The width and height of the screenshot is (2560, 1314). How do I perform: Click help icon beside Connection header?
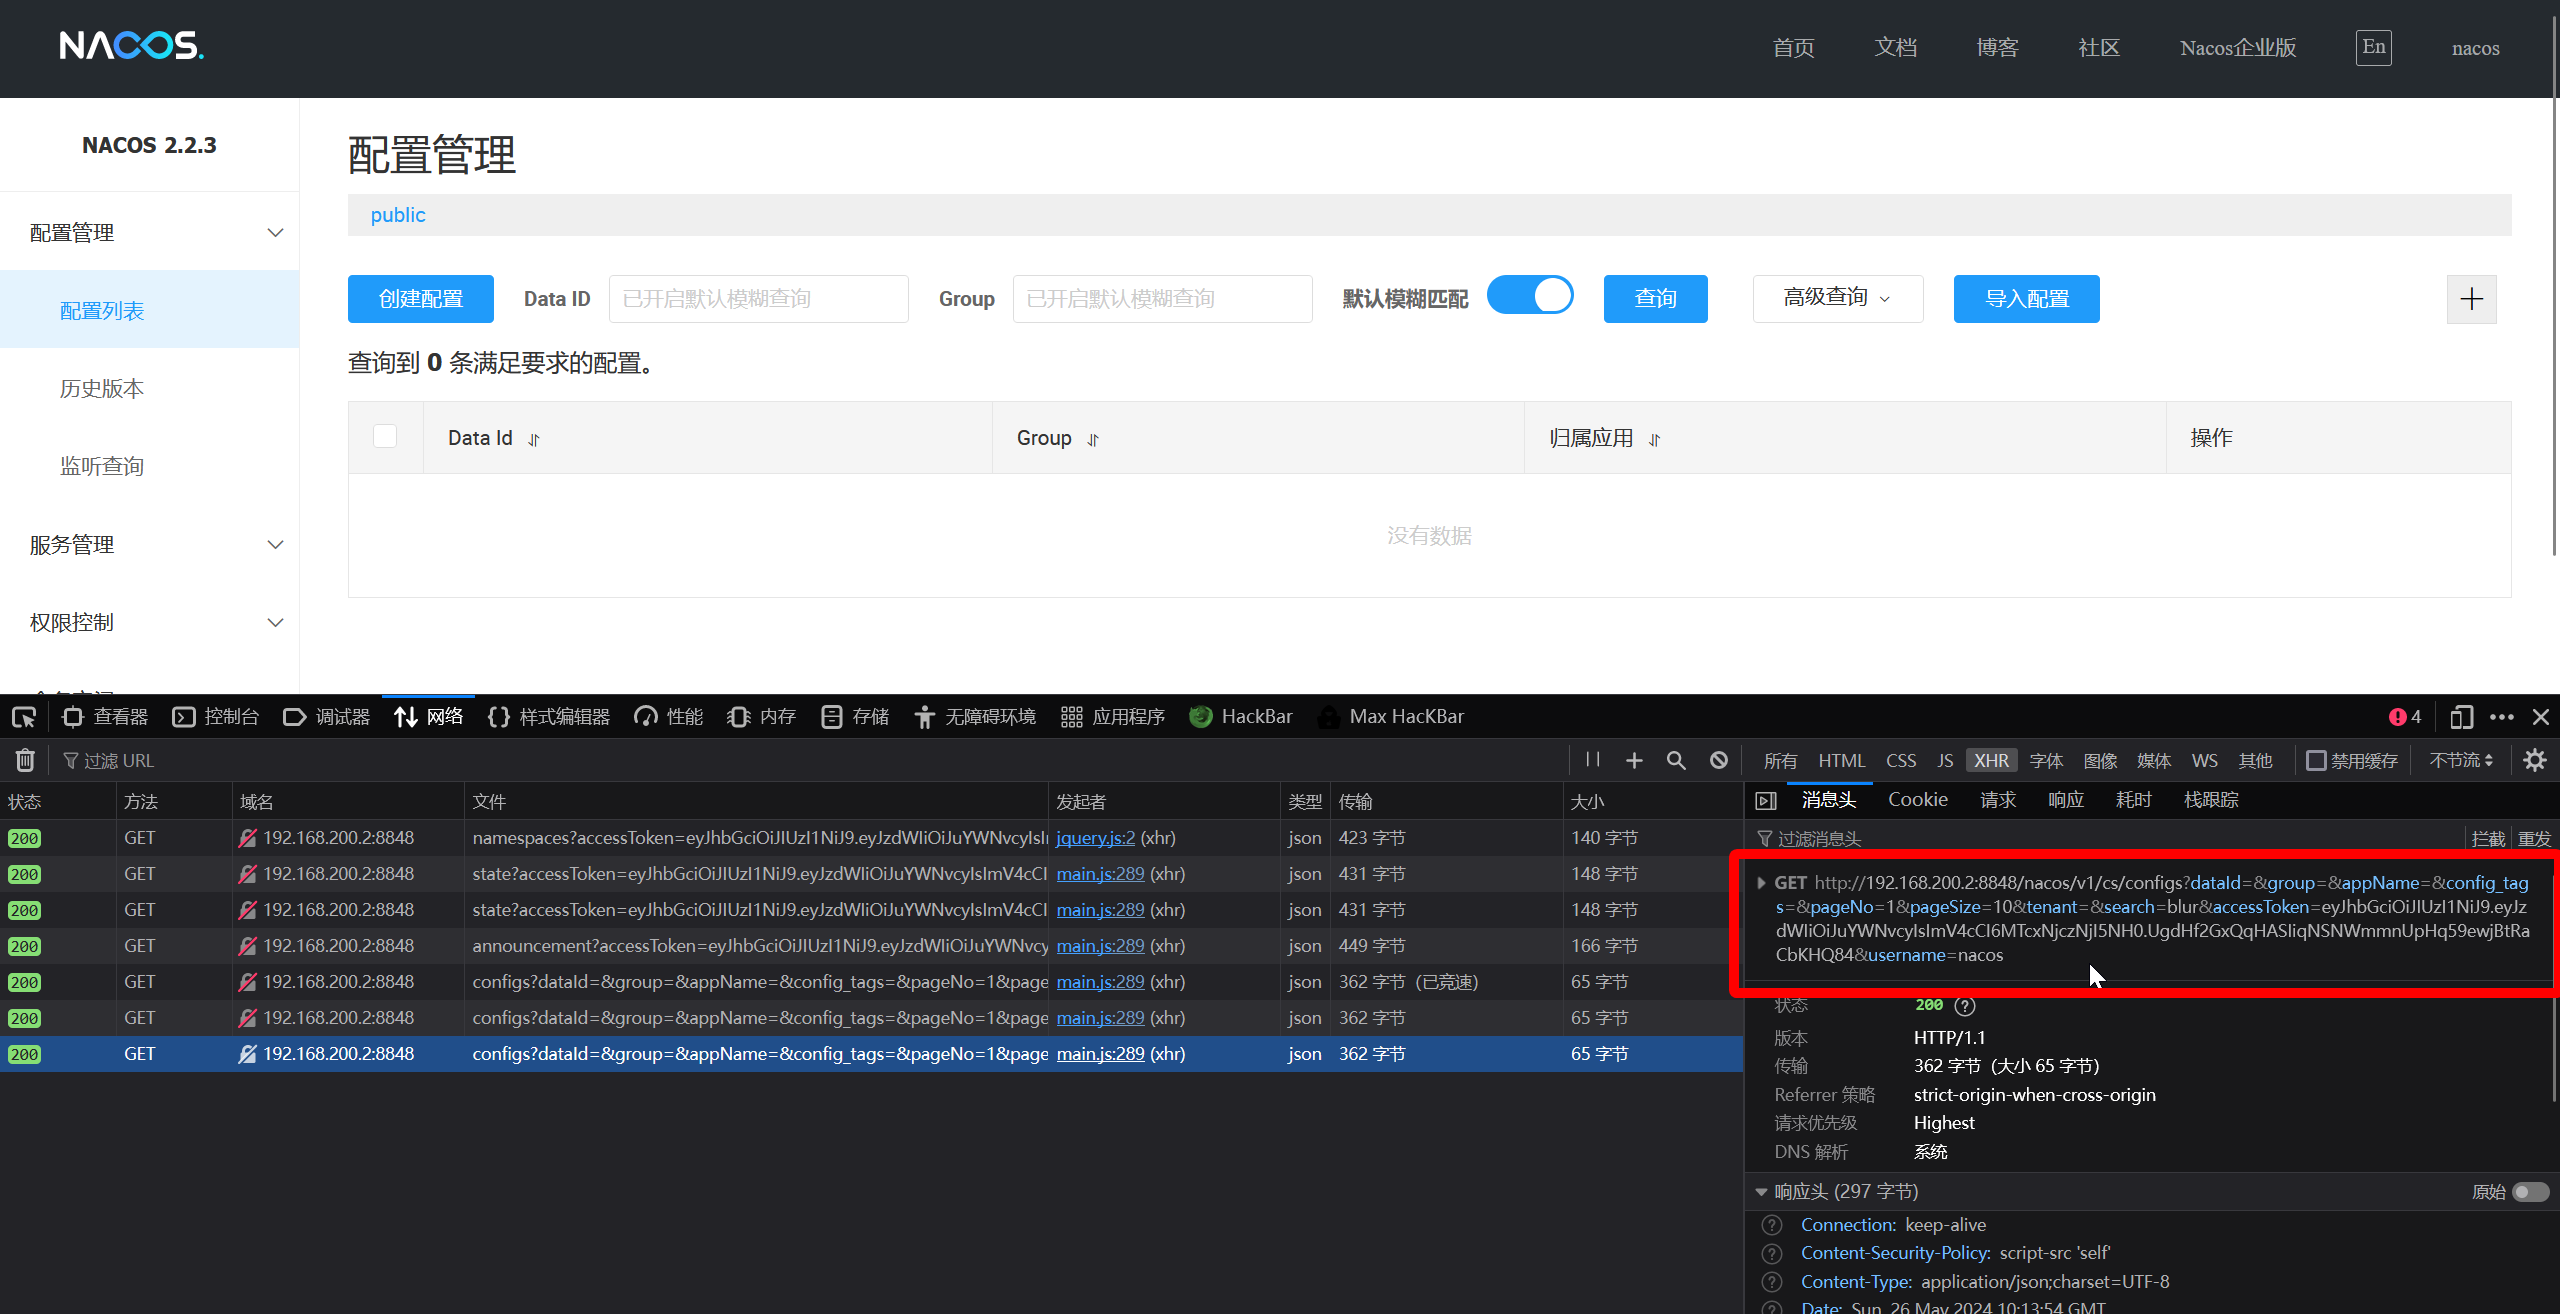coord(1772,1225)
